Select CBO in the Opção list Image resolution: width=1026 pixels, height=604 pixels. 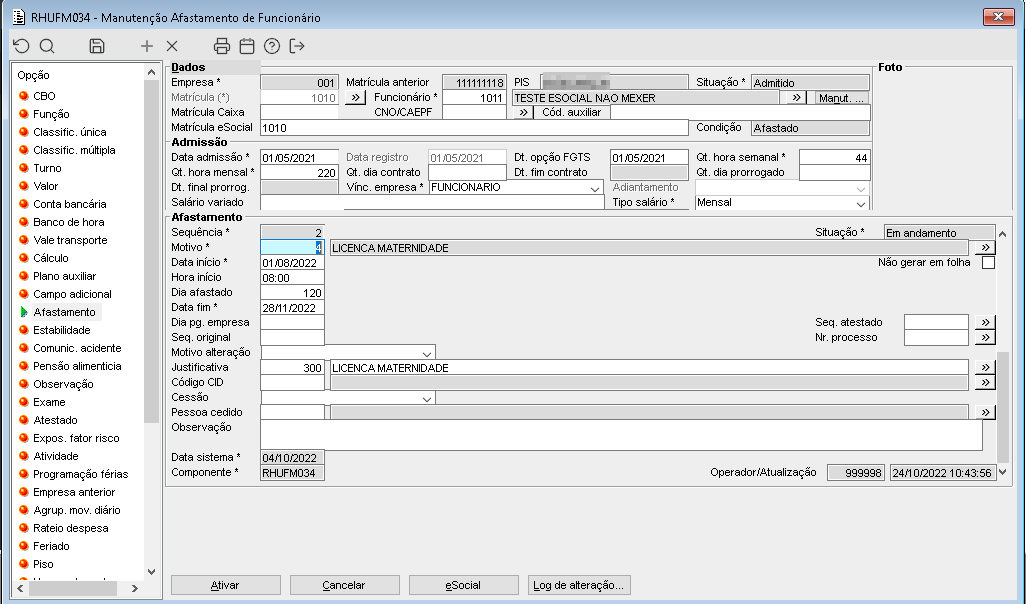(x=44, y=96)
